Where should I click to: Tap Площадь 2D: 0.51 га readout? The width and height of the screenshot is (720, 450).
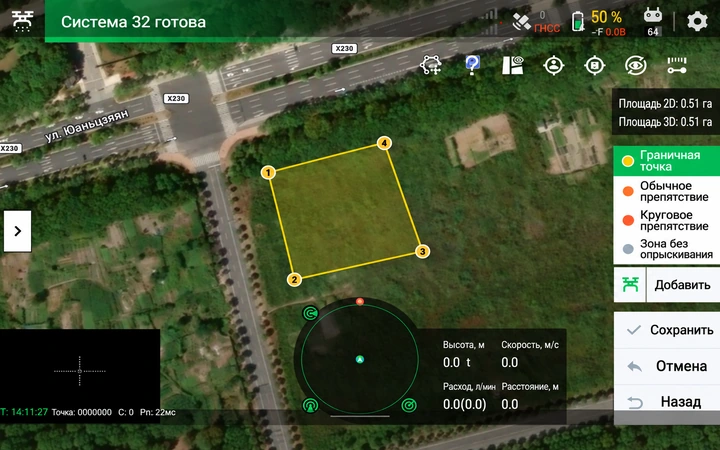click(665, 104)
